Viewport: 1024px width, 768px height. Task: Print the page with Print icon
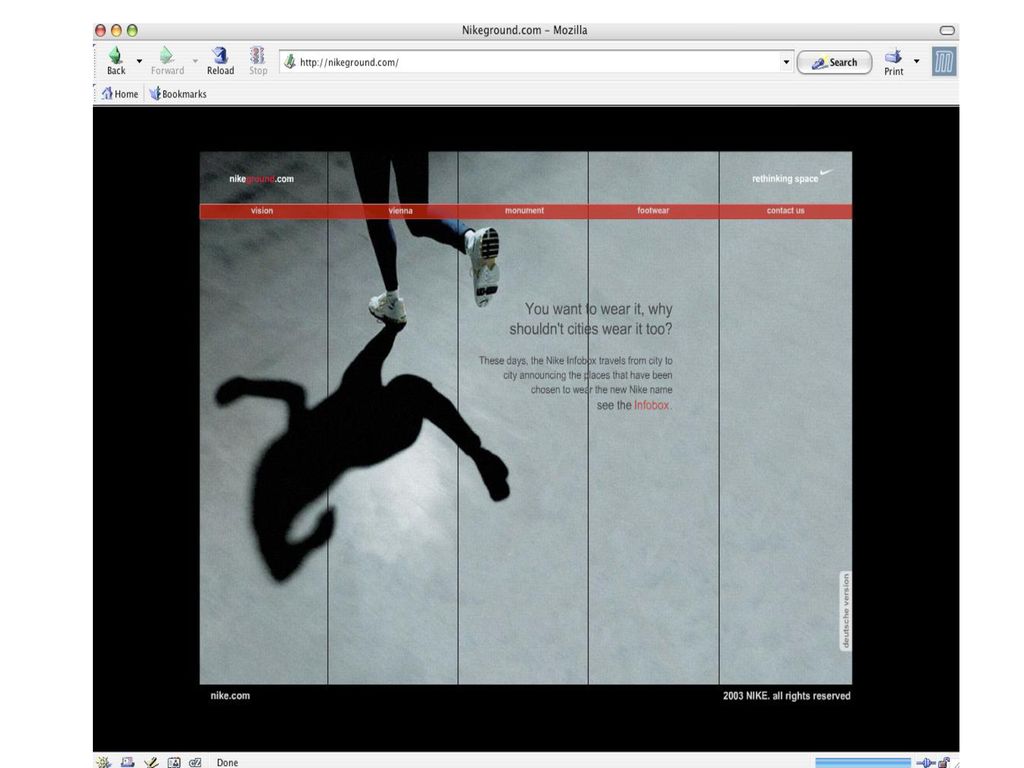[893, 61]
